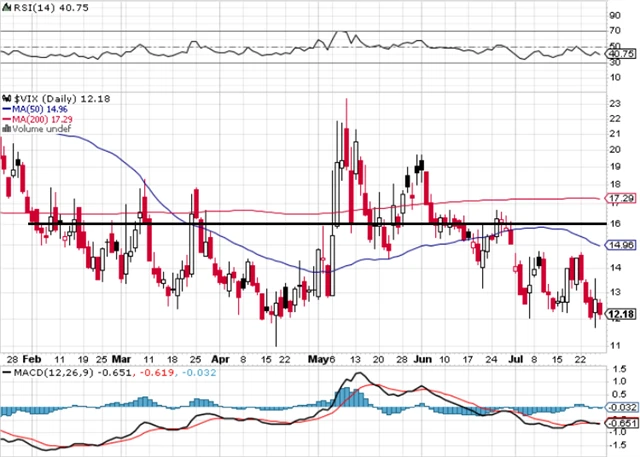Click the -0.032 histogram value tag
The height and width of the screenshot is (457, 640).
coord(621,406)
